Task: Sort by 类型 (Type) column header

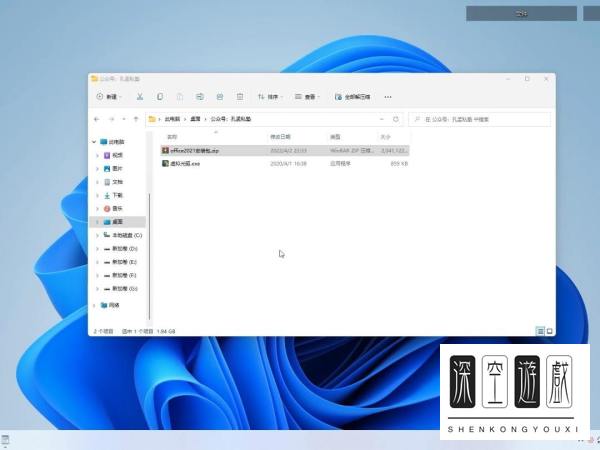Action: [x=335, y=137]
